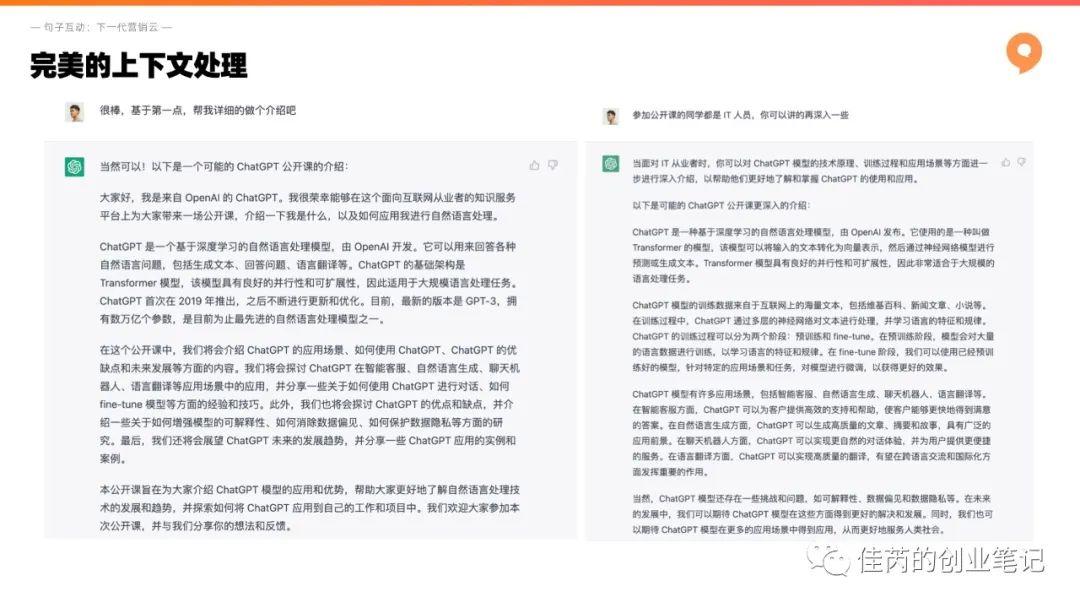Click the user avatar next to '很棒，基于第一点'

(74, 112)
